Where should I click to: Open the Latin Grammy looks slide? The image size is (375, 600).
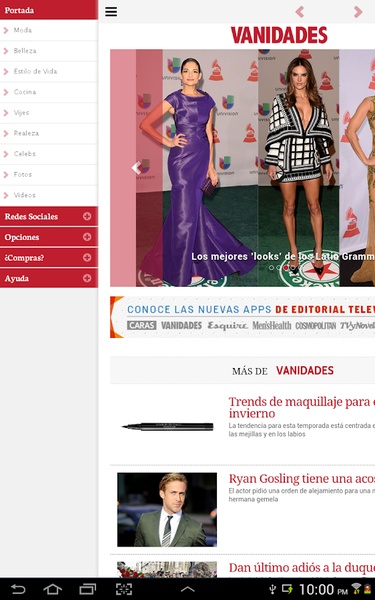click(243, 168)
